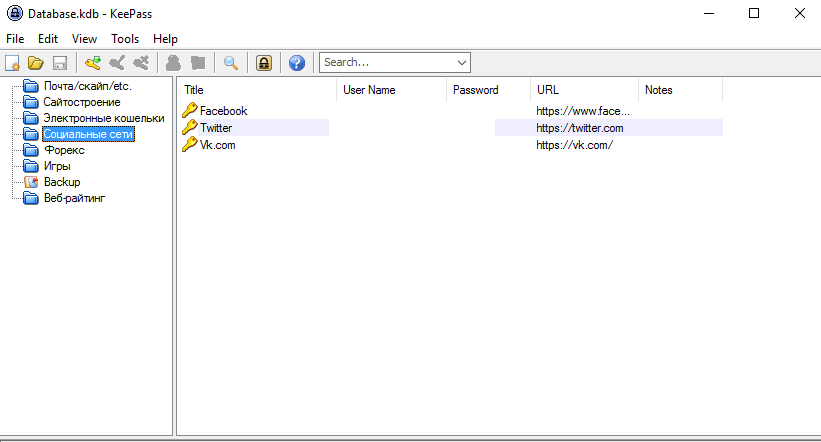Click the URL column header
The image size is (821, 442).
(x=584, y=90)
